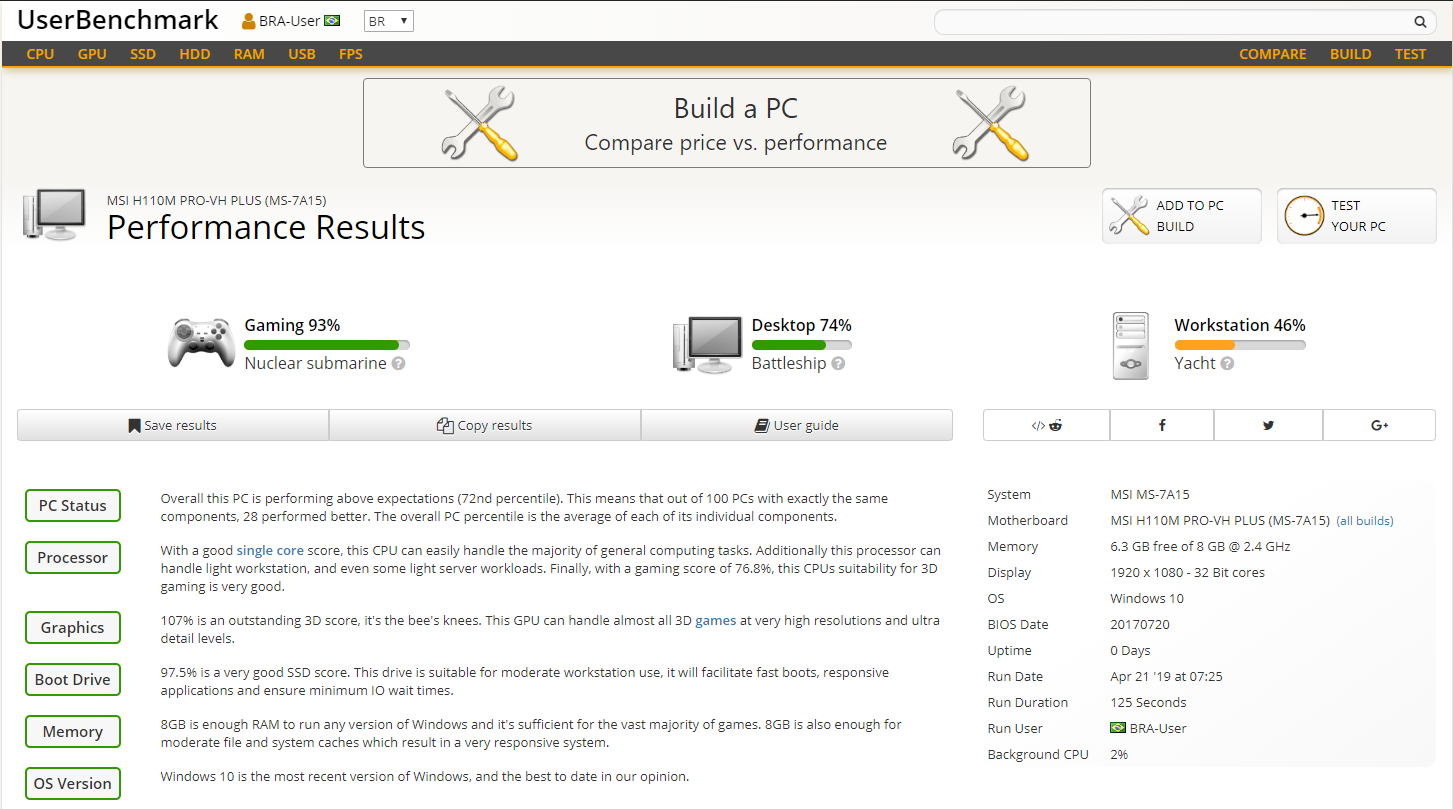Click the Memory button
1453x809 pixels.
click(x=73, y=731)
